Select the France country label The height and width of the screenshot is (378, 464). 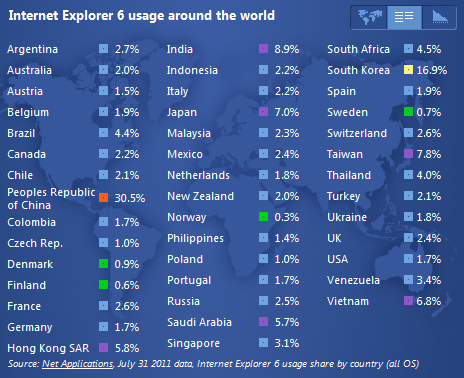point(24,306)
